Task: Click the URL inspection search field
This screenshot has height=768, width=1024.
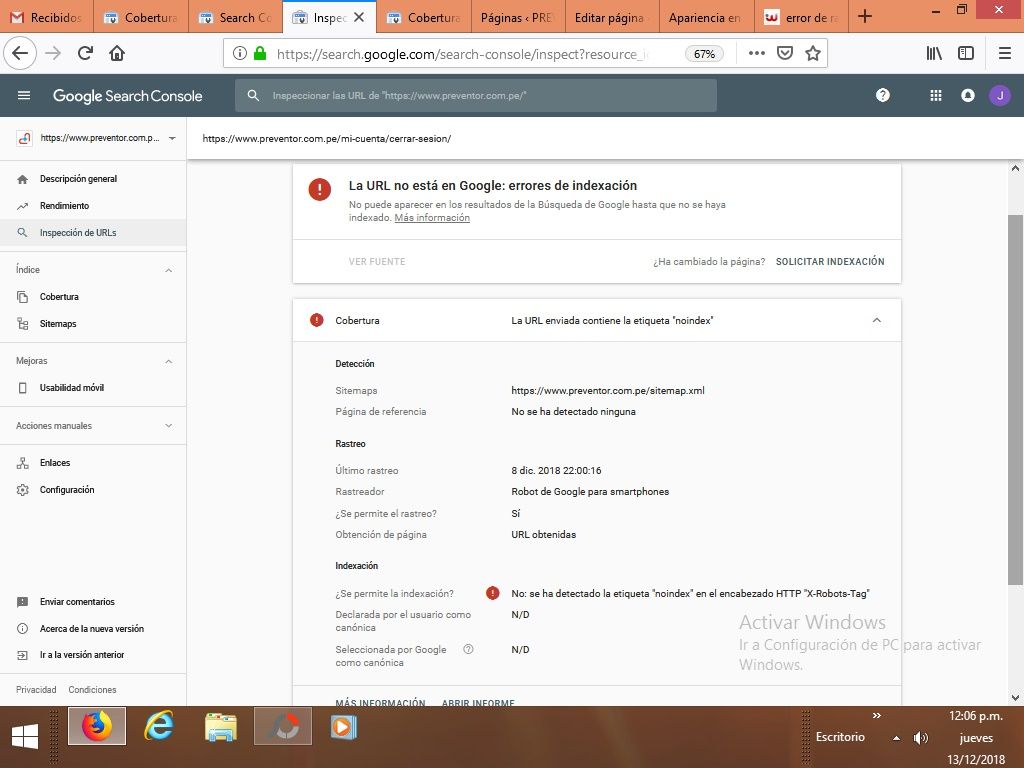Action: pyautogui.click(x=475, y=95)
